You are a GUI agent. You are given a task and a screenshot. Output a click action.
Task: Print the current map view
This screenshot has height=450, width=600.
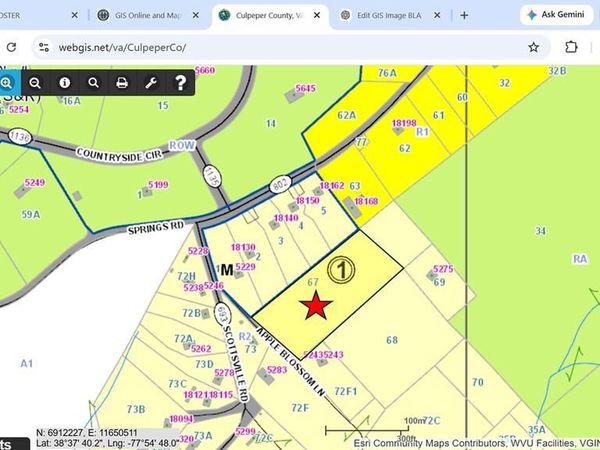122,83
